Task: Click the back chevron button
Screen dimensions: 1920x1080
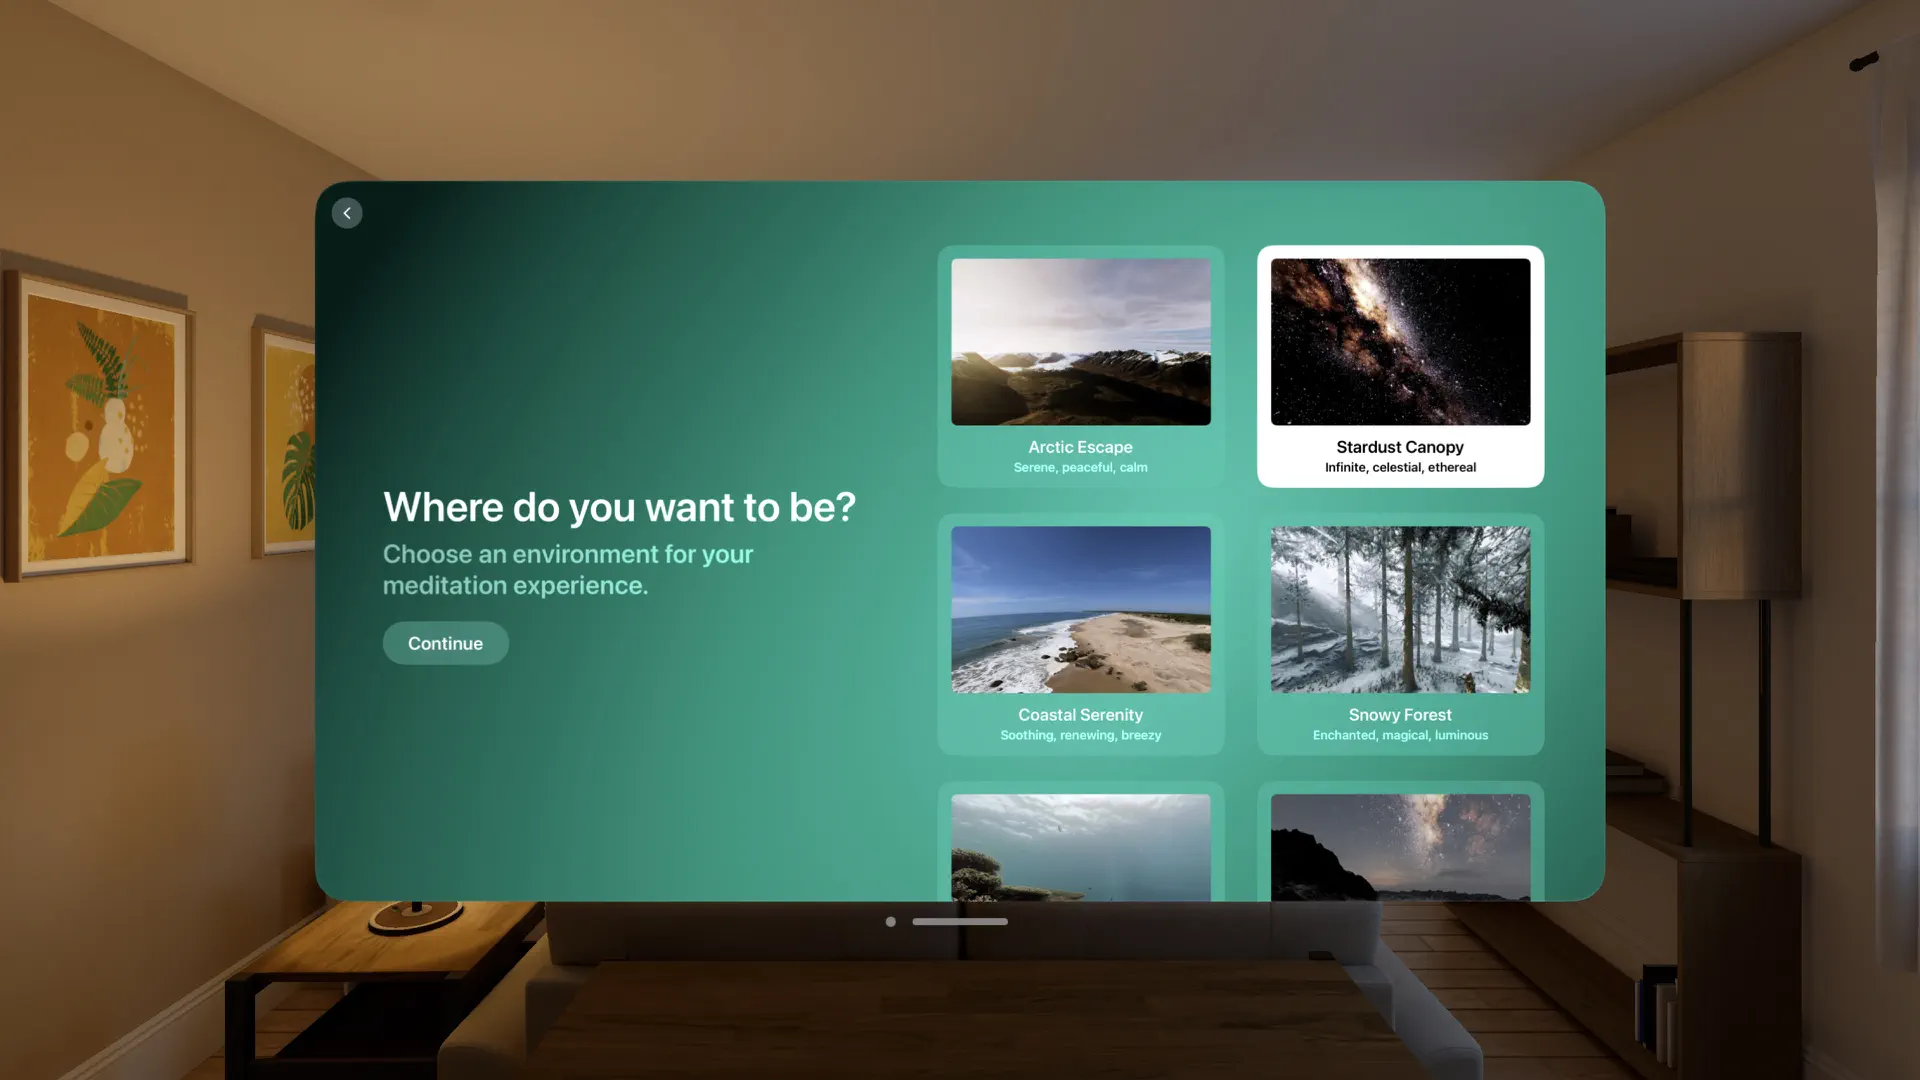Action: 347,213
